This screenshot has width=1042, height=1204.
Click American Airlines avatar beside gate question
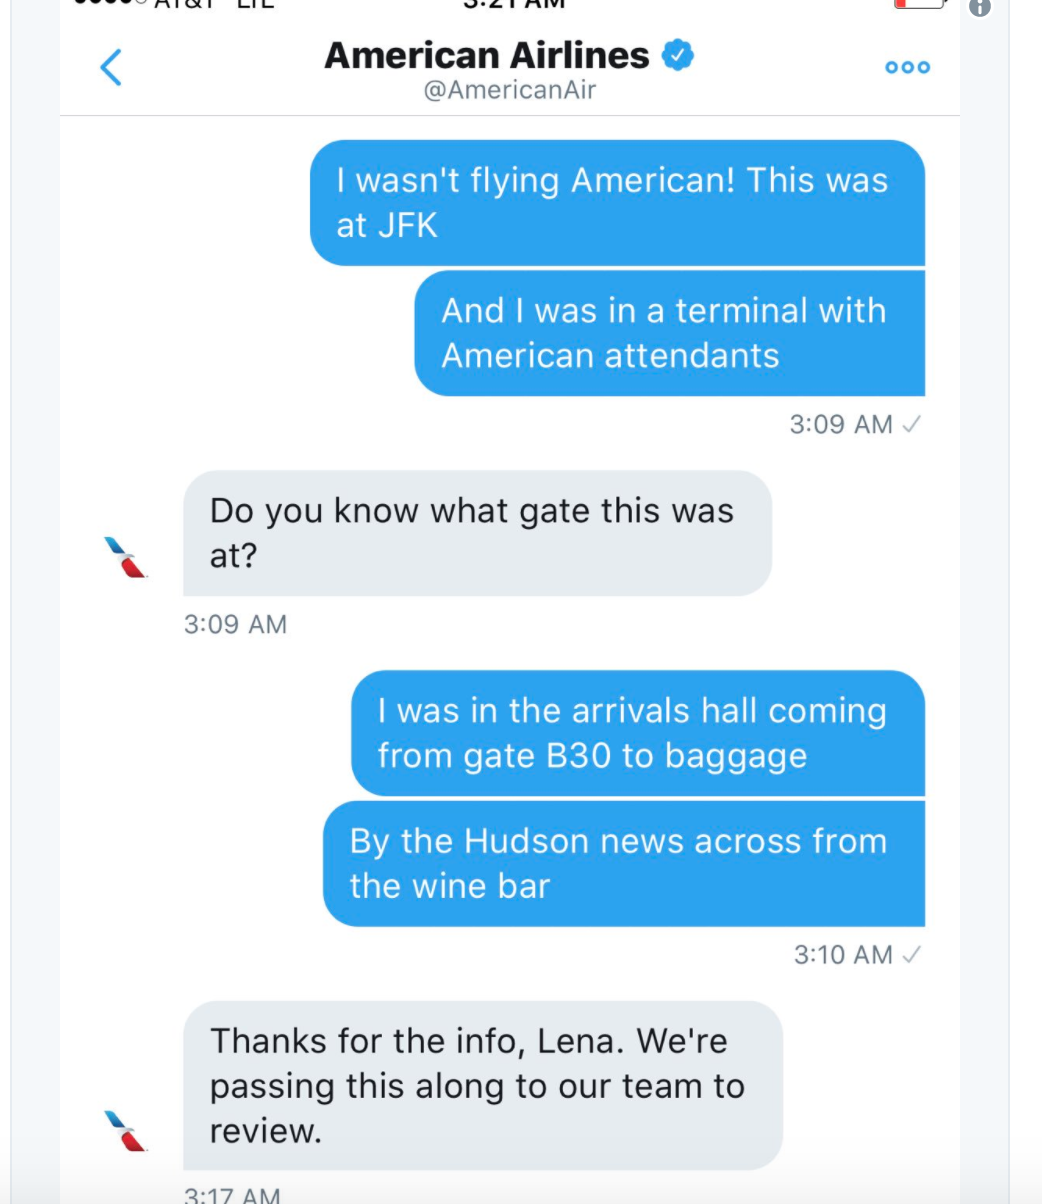pos(126,557)
